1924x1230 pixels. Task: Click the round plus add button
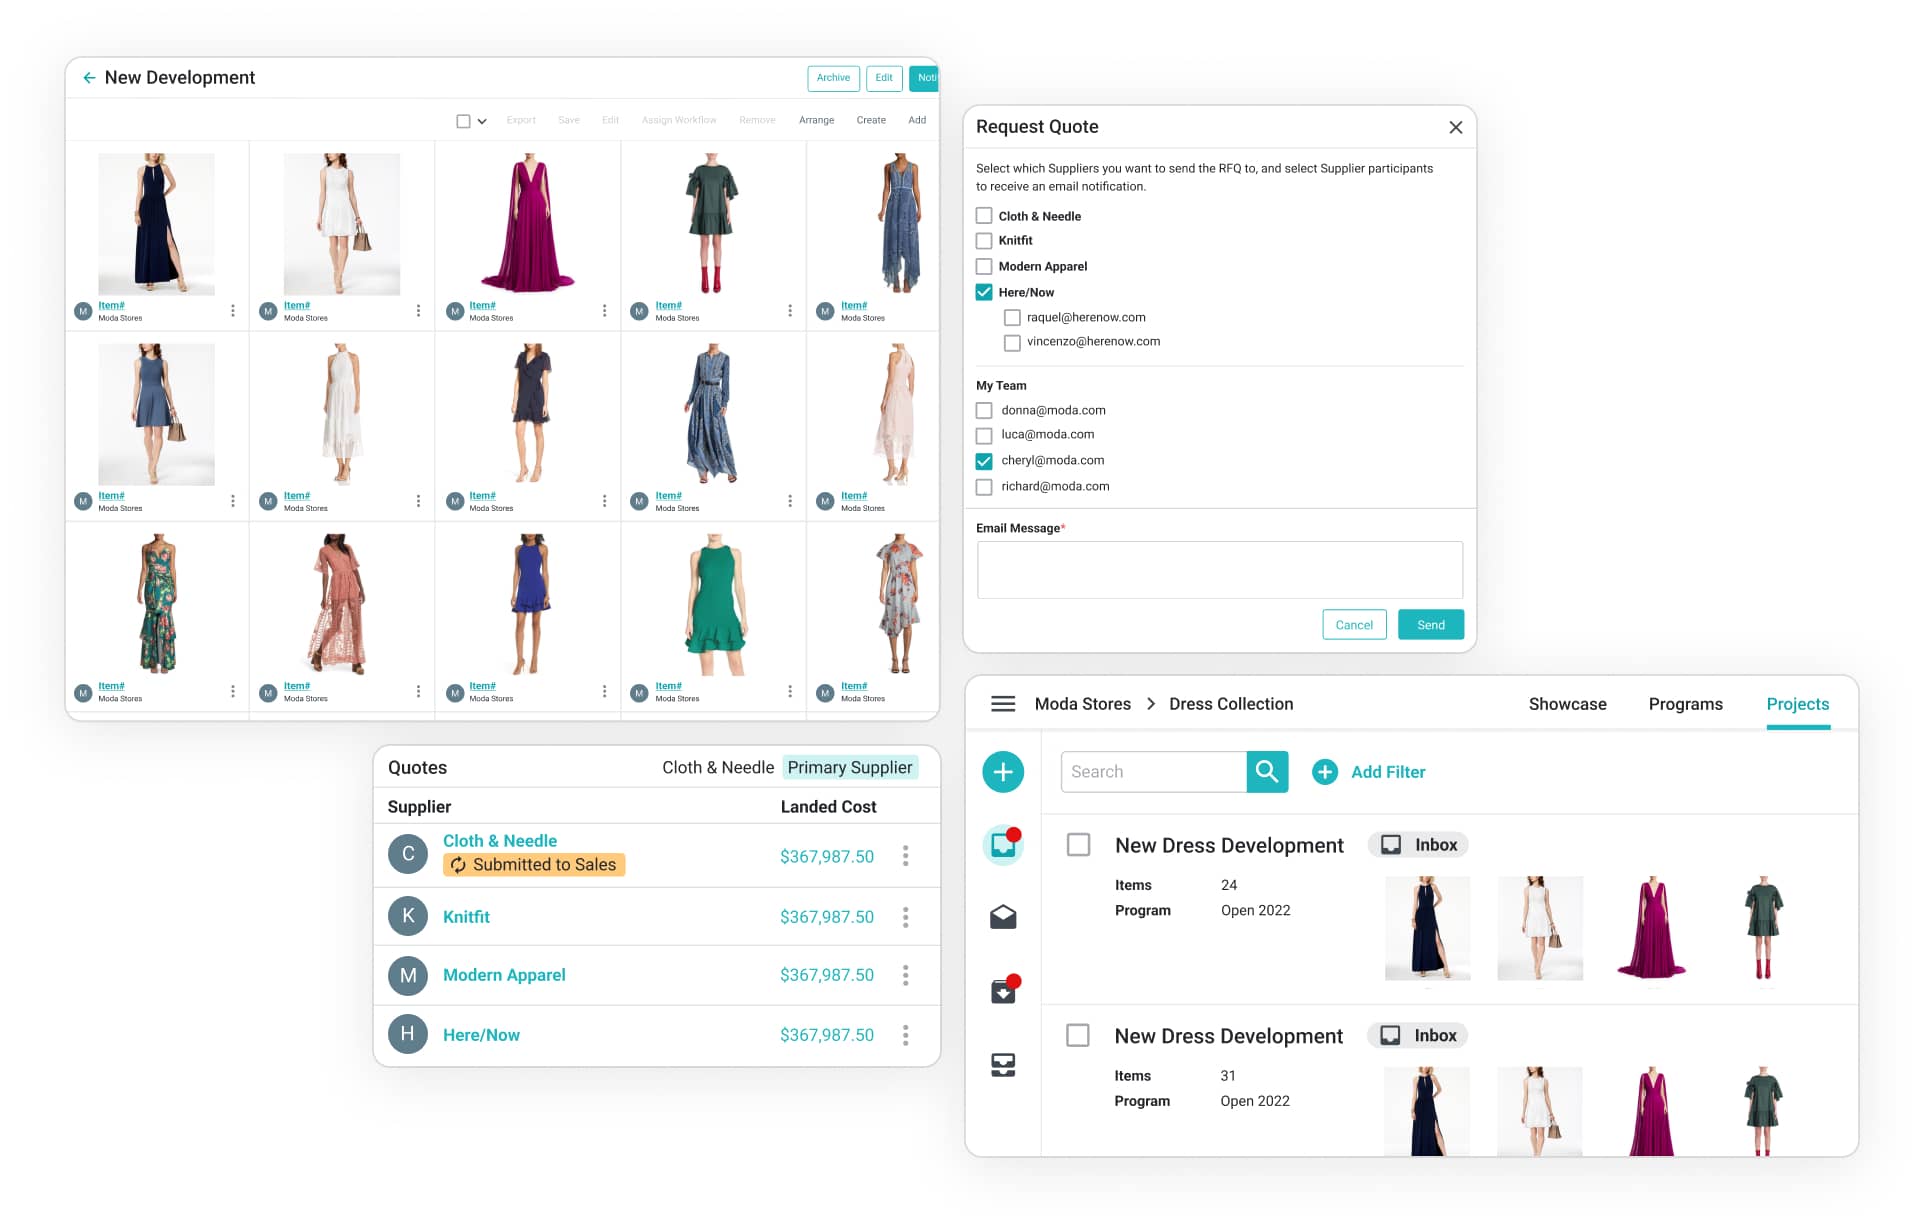tap(1002, 772)
